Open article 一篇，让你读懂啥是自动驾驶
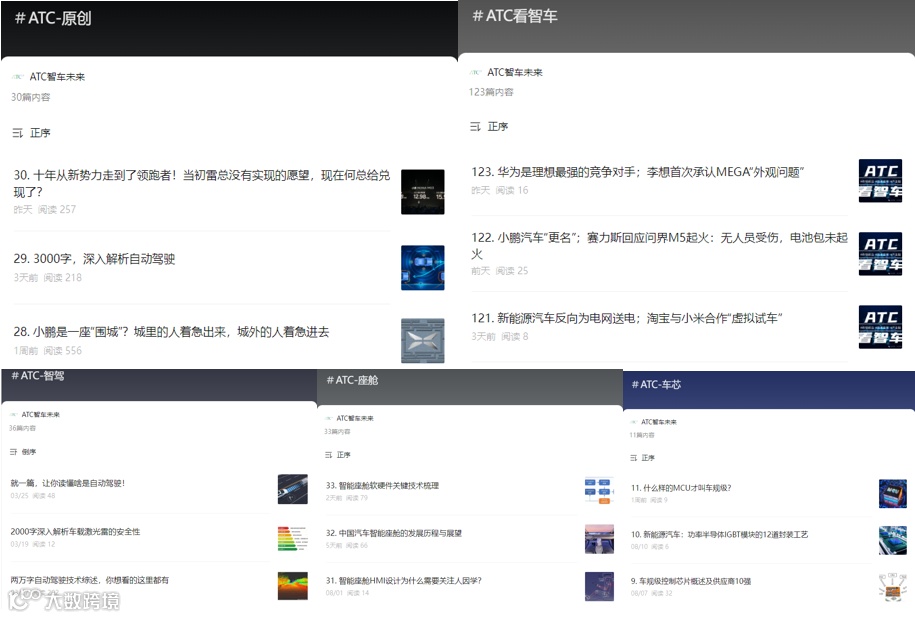 pos(68,483)
